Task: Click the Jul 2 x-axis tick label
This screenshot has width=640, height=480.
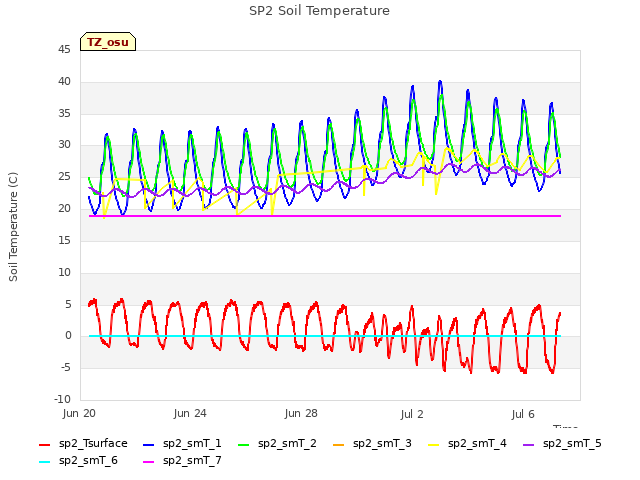Action: tap(412, 414)
